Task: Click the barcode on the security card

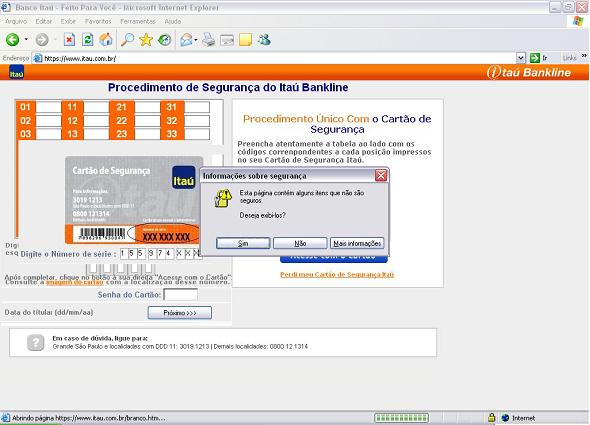Action: [102, 234]
